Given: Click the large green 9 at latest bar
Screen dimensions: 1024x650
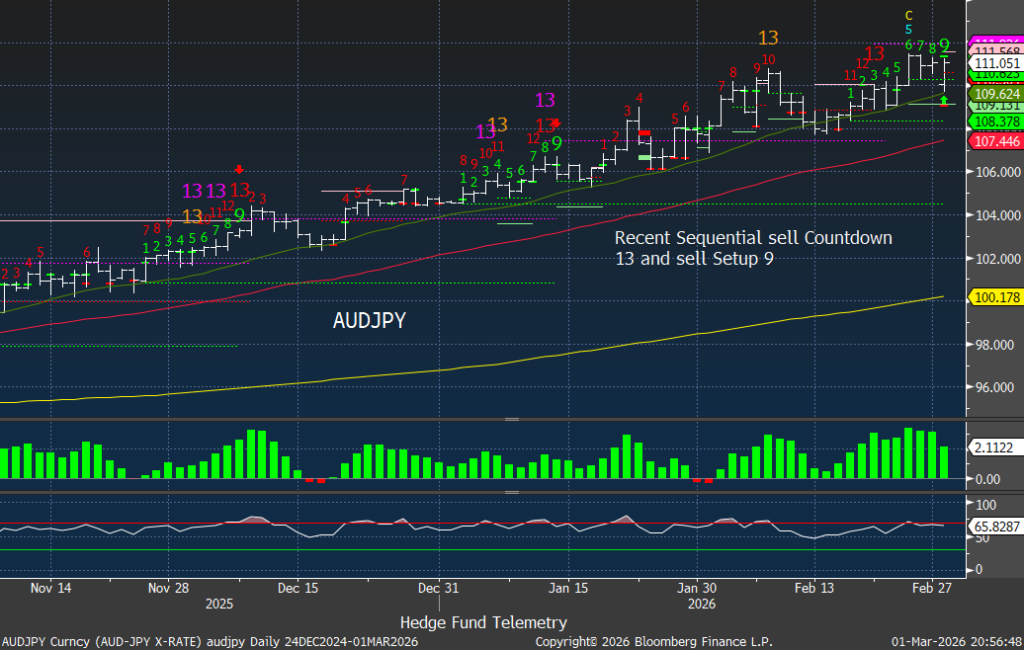Looking at the screenshot, I should click(x=944, y=45).
